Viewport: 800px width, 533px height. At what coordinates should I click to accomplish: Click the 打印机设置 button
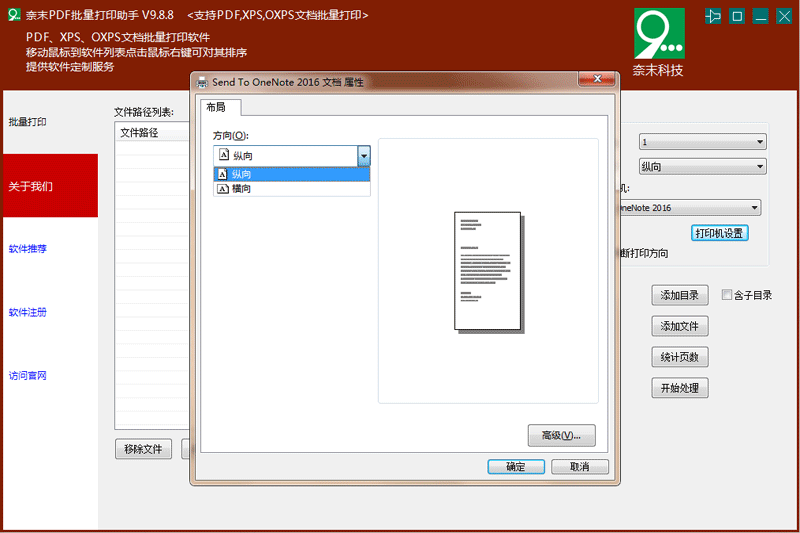[719, 233]
